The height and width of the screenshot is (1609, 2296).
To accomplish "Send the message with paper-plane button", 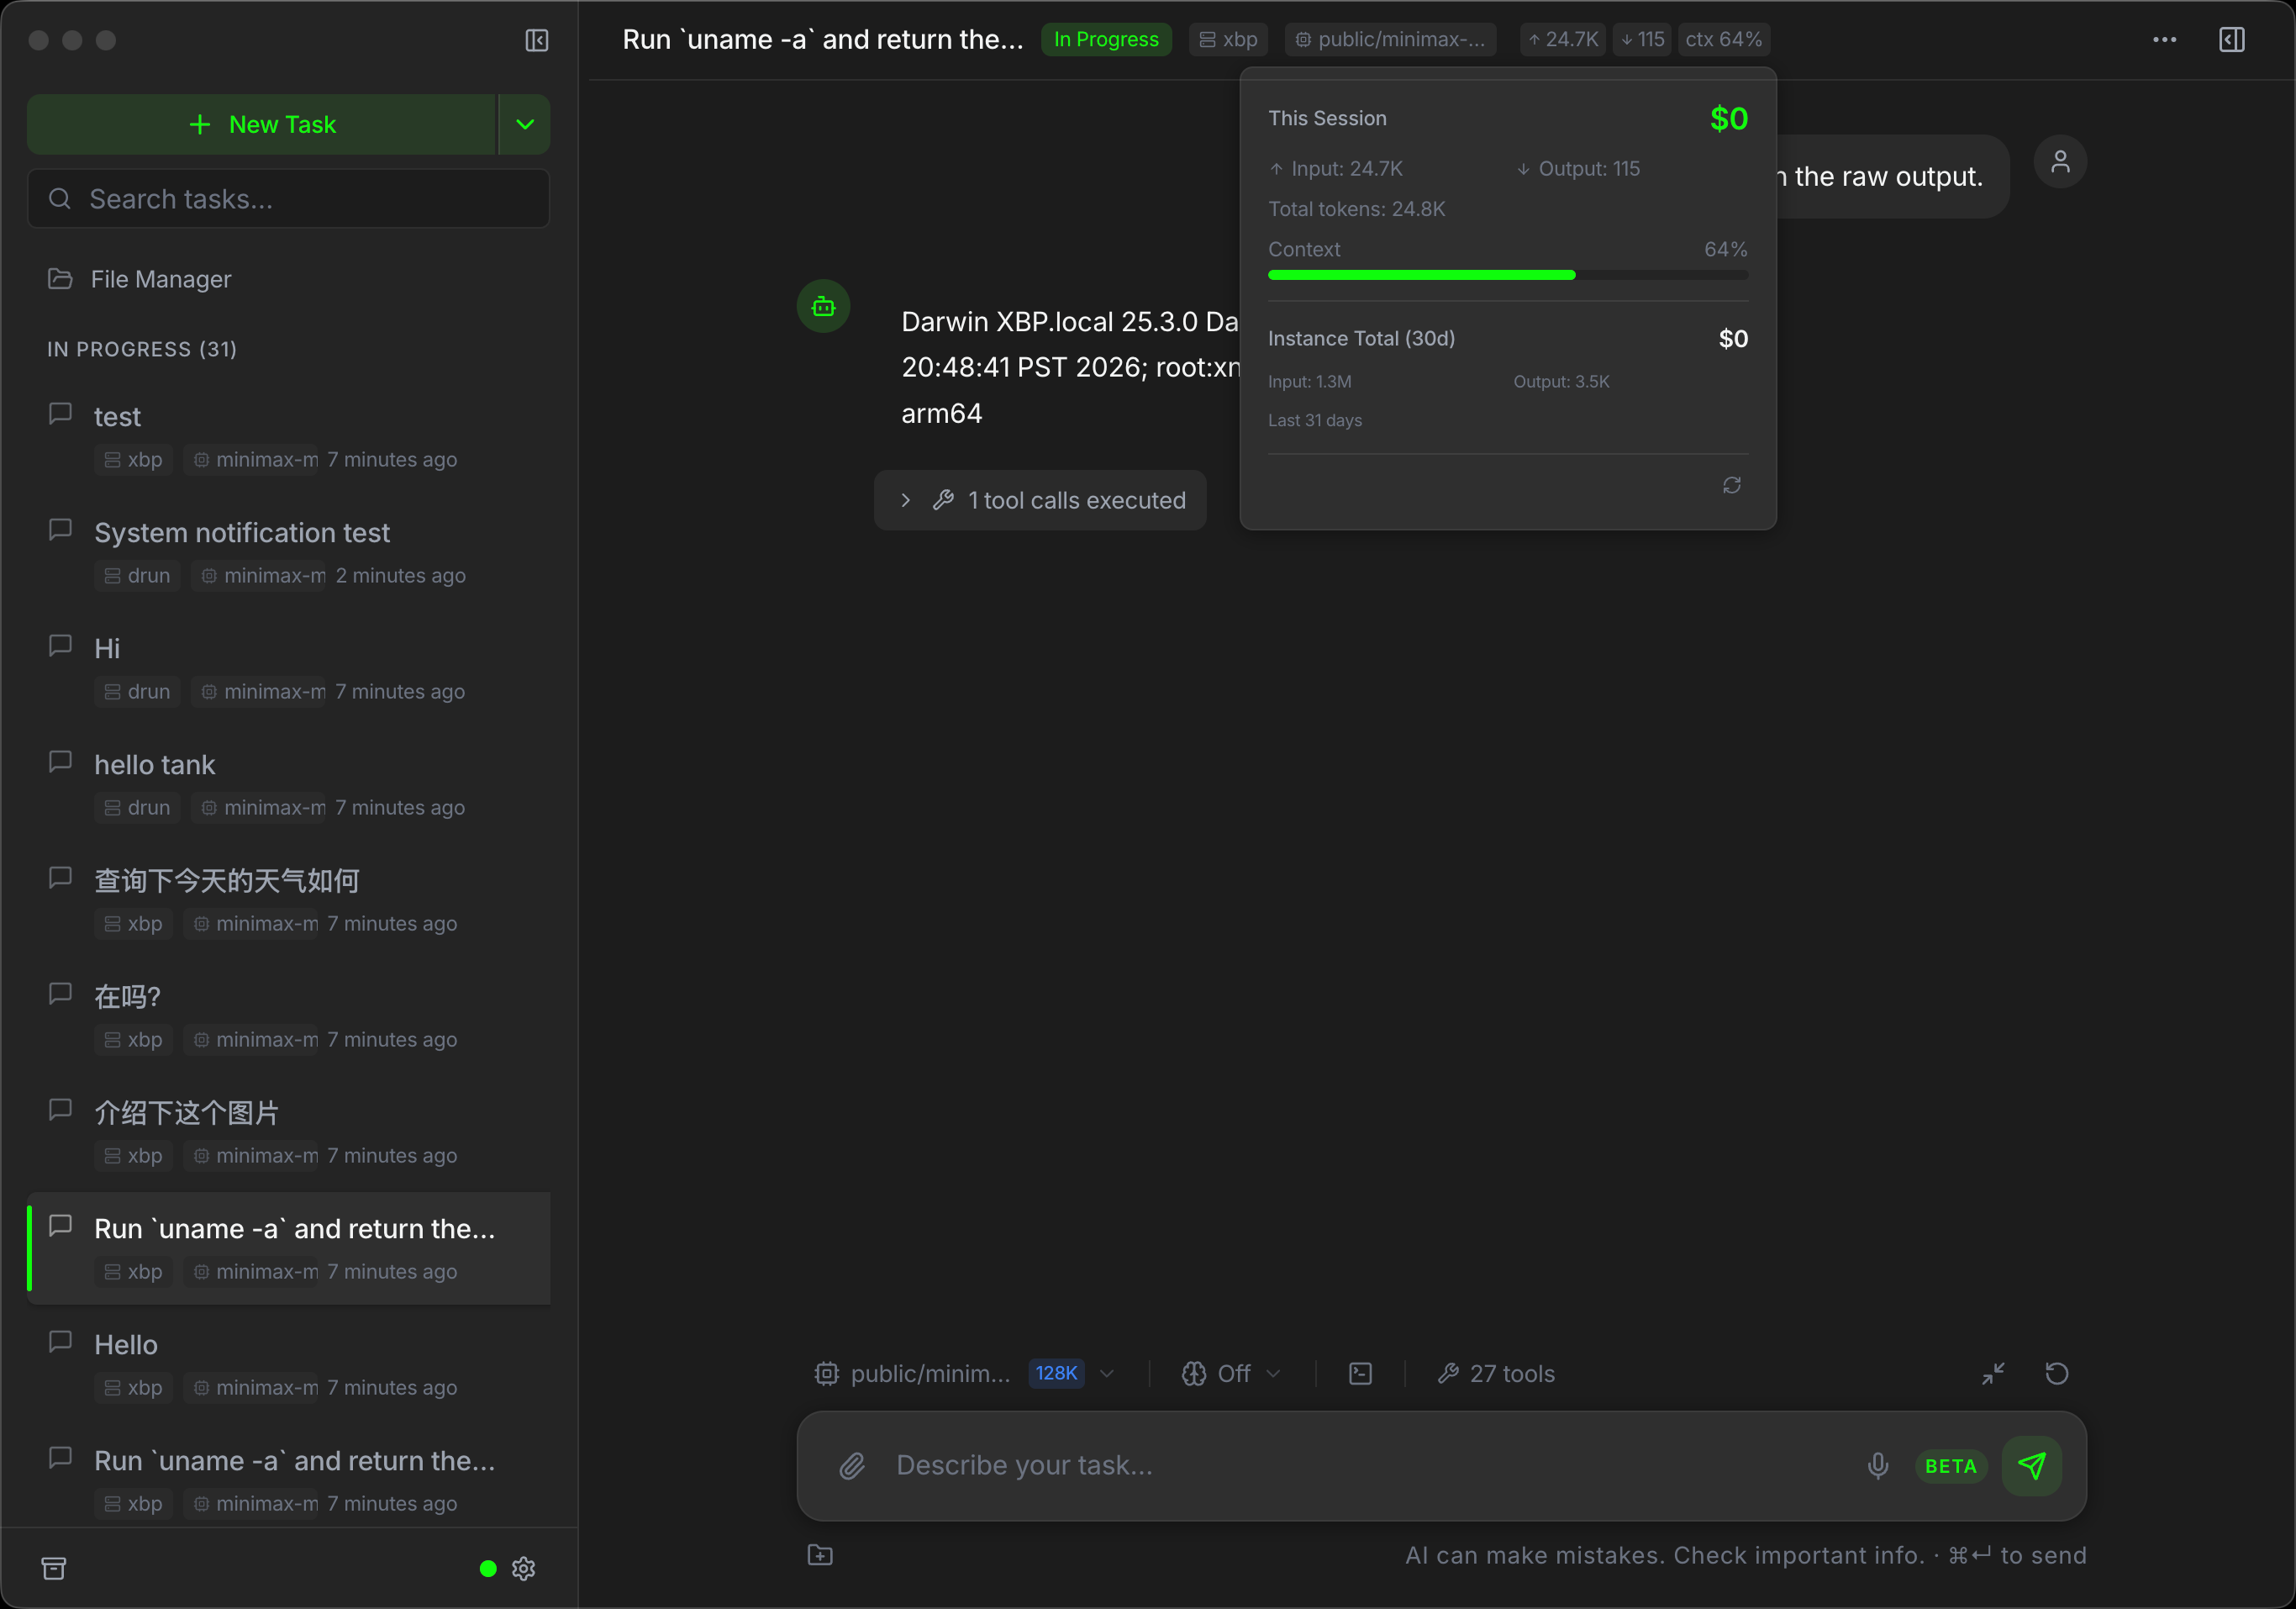I will point(2031,1466).
